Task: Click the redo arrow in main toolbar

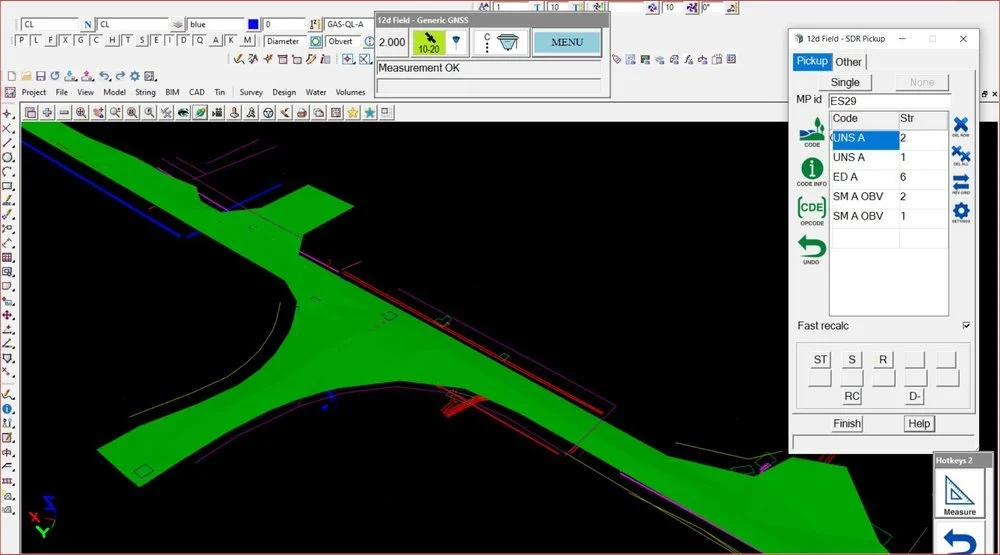Action: 120,76
